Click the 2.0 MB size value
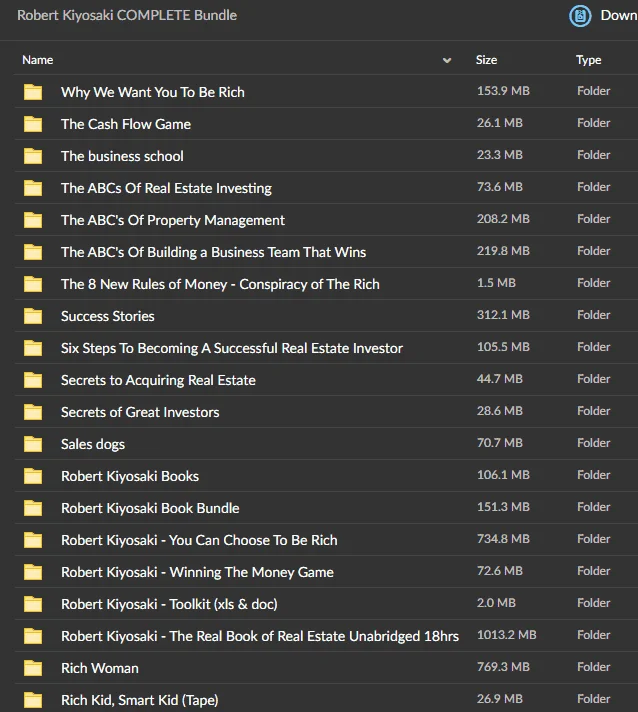 [x=496, y=603]
